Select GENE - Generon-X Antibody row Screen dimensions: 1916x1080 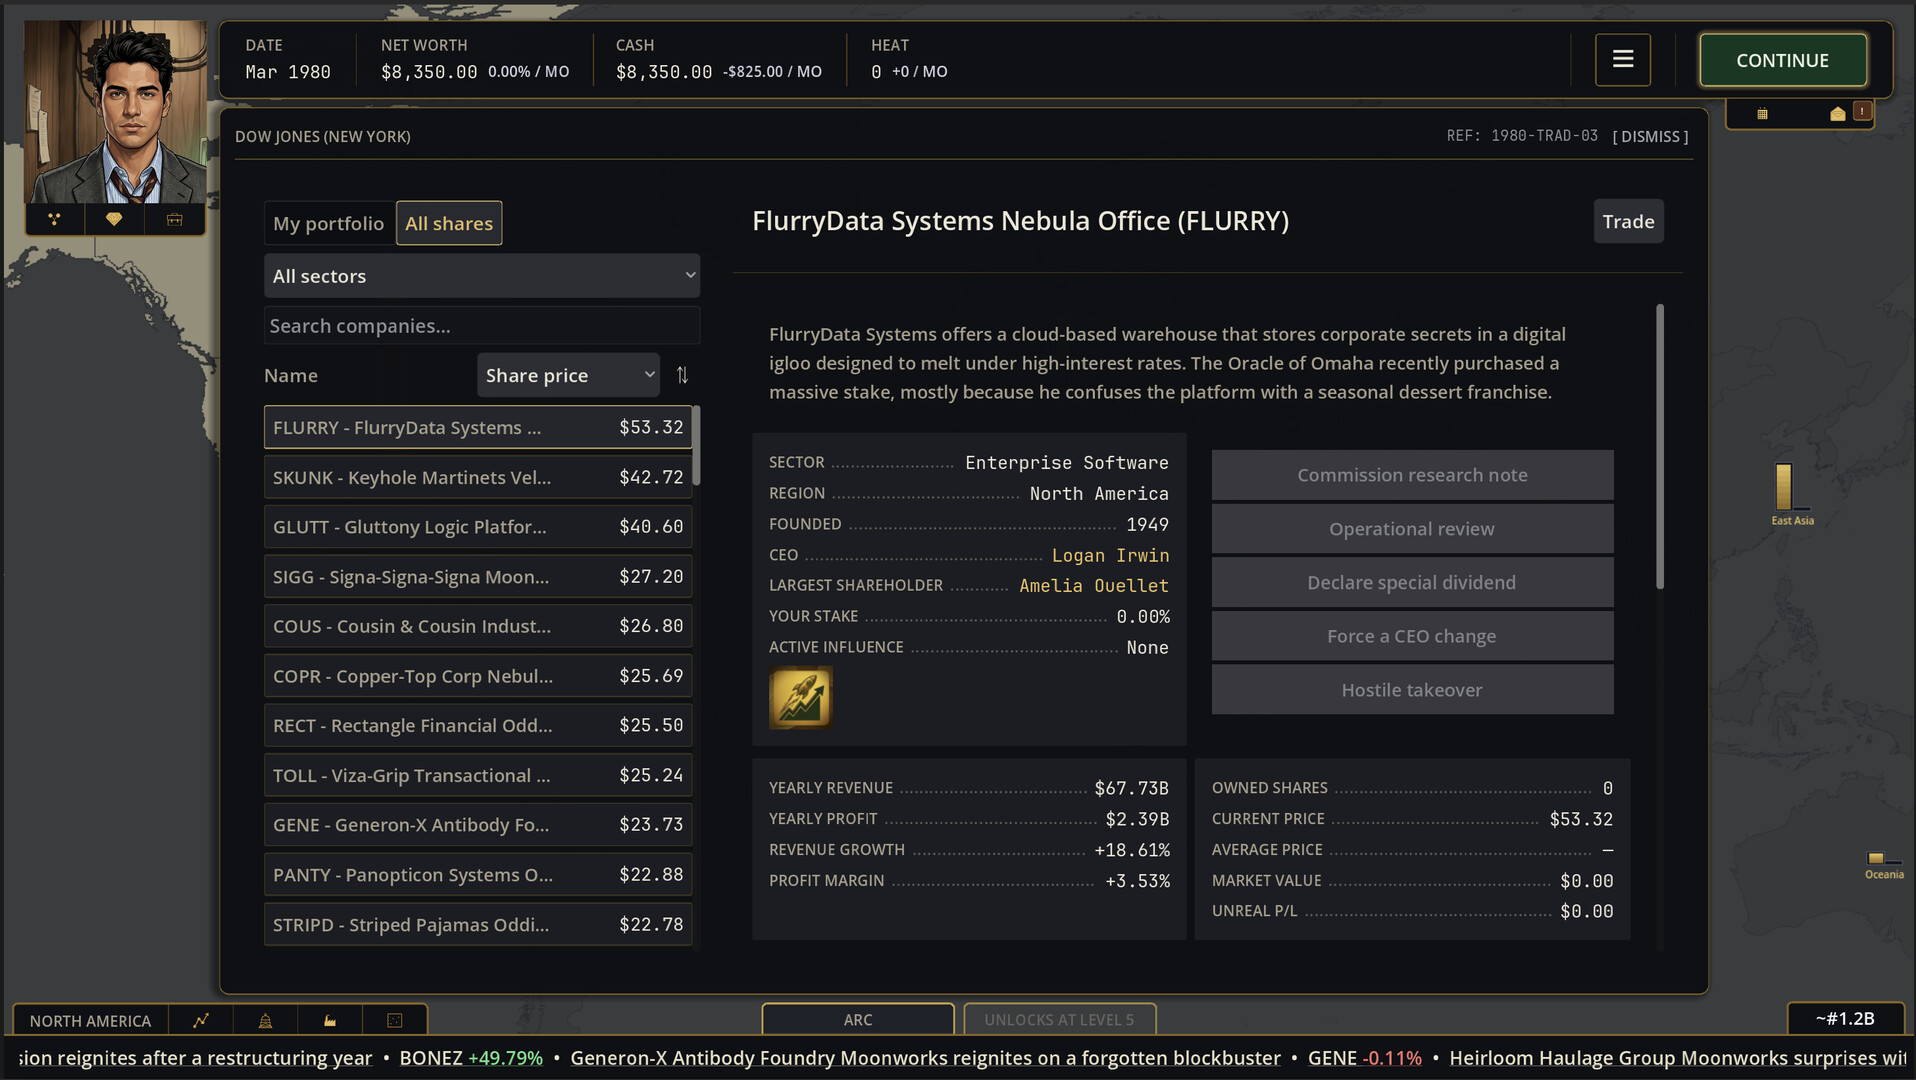(478, 825)
